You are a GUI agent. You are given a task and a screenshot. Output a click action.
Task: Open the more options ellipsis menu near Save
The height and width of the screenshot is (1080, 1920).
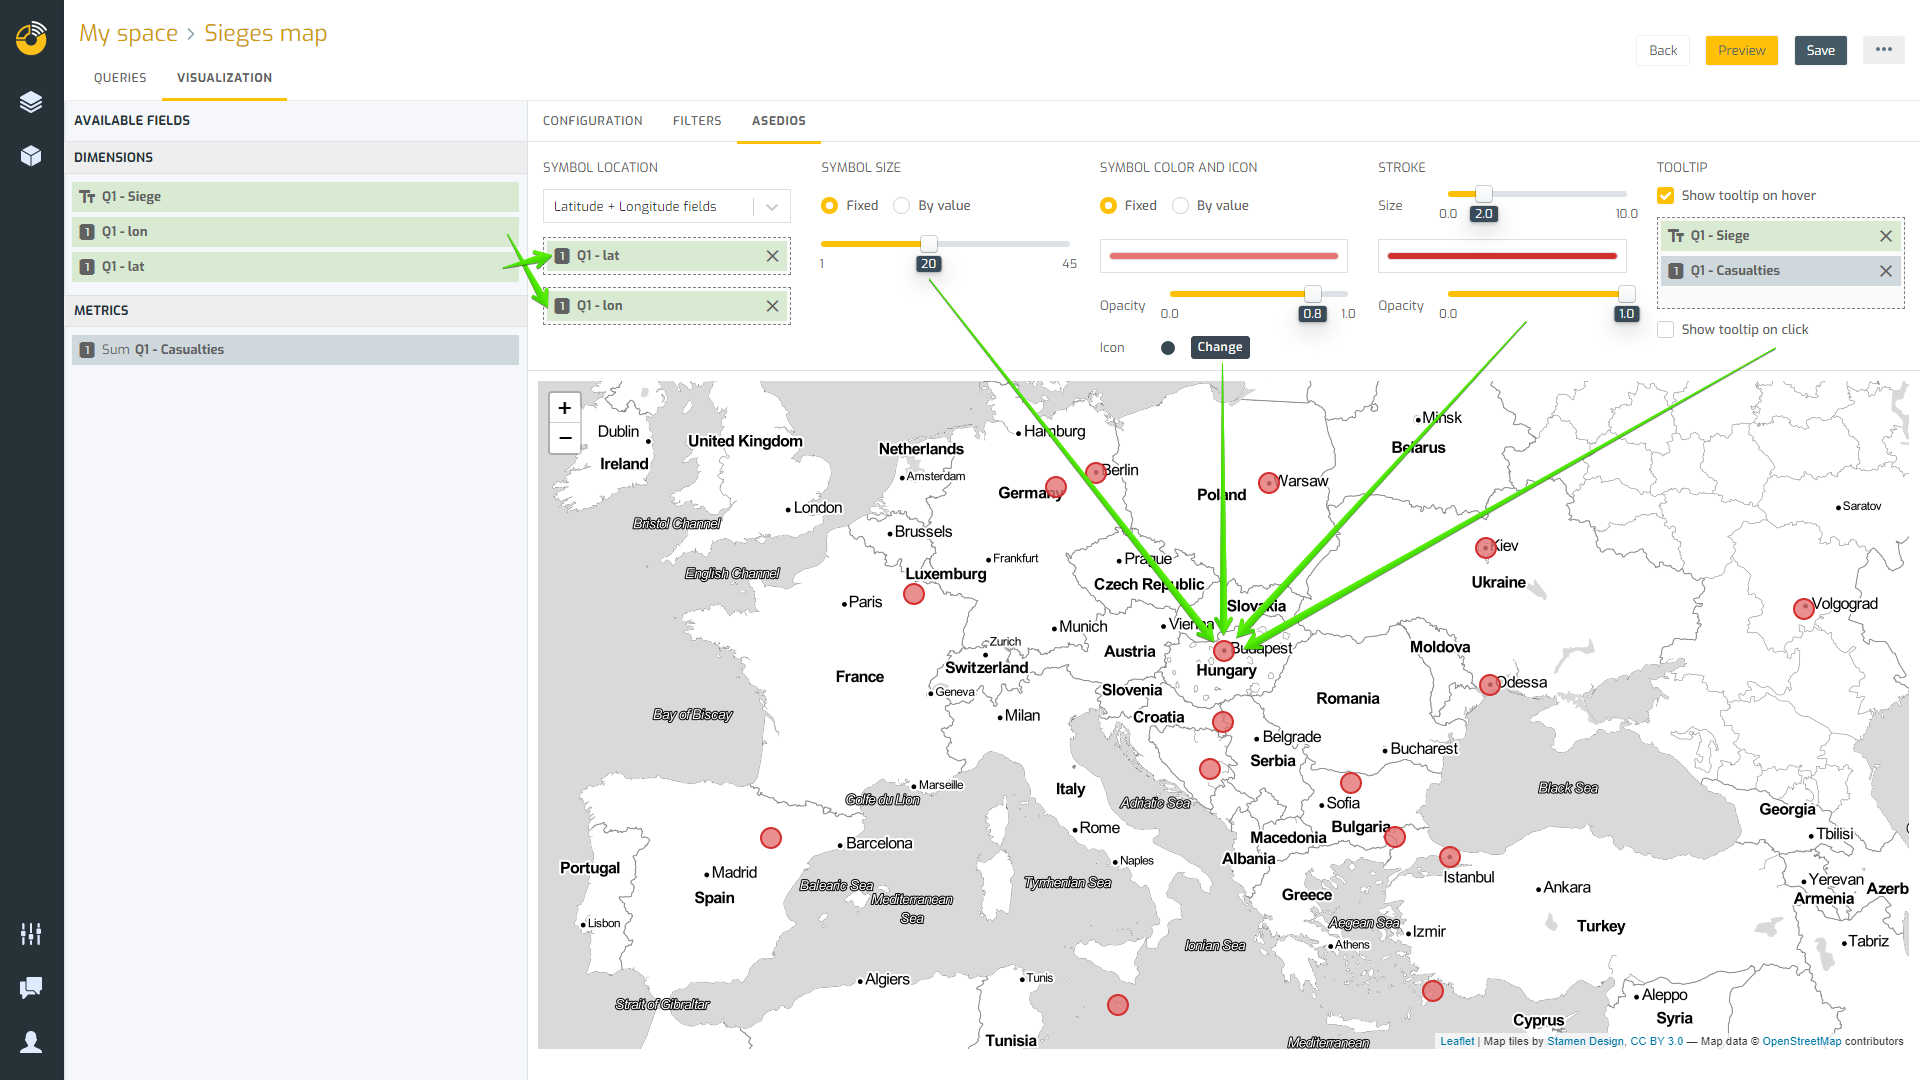(x=1883, y=49)
